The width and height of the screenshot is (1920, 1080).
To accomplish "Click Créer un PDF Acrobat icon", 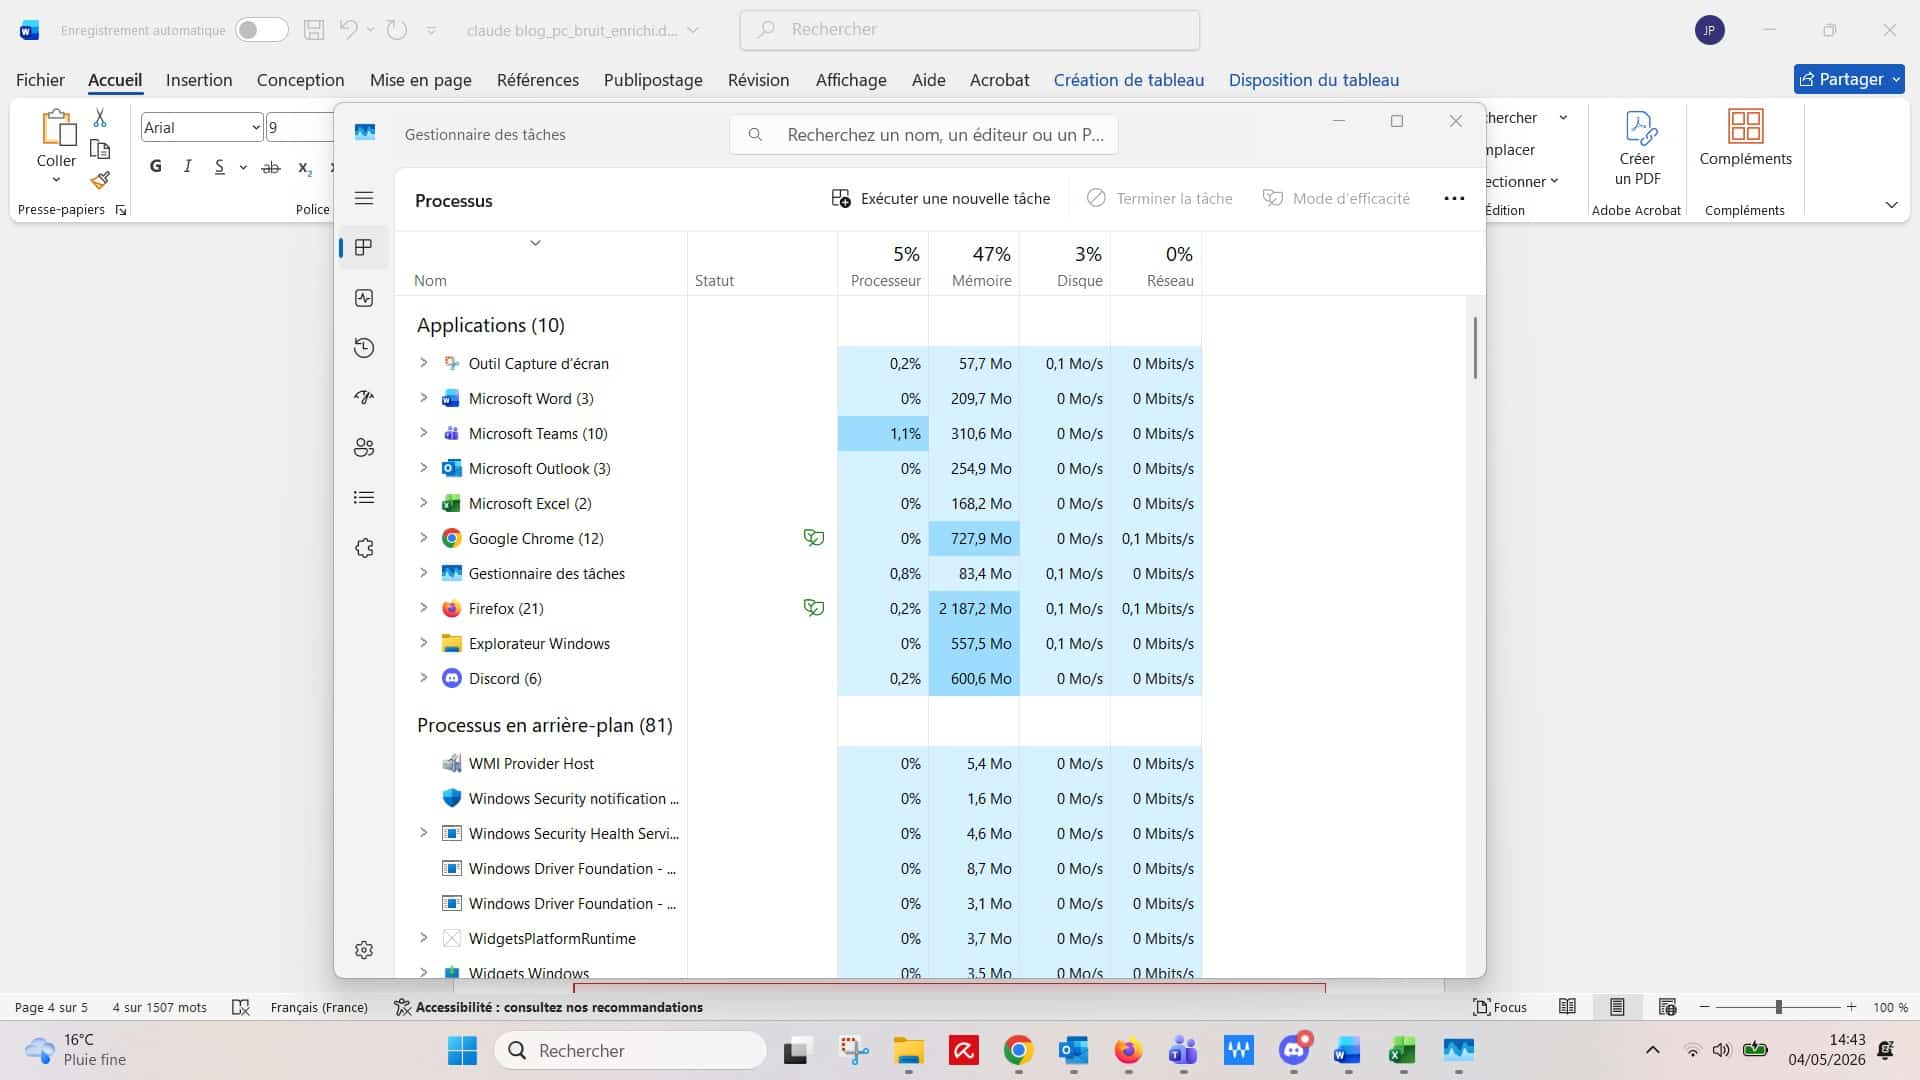I will (1637, 148).
